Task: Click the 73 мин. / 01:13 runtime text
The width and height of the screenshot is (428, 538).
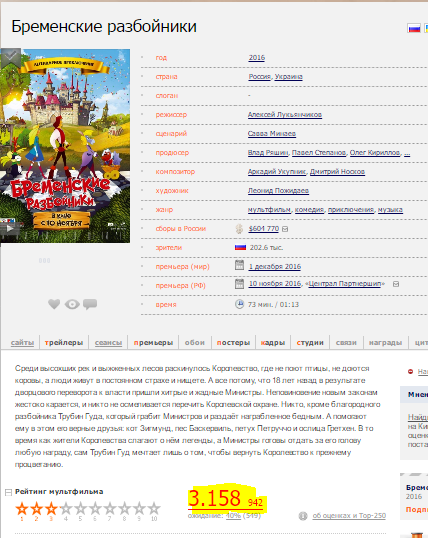Action: [x=274, y=304]
